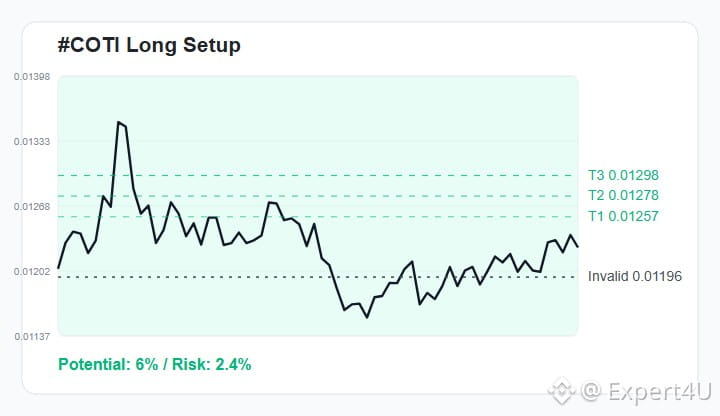Click the 0.01398 y-axis label
This screenshot has height=416, width=720.
(x=32, y=77)
